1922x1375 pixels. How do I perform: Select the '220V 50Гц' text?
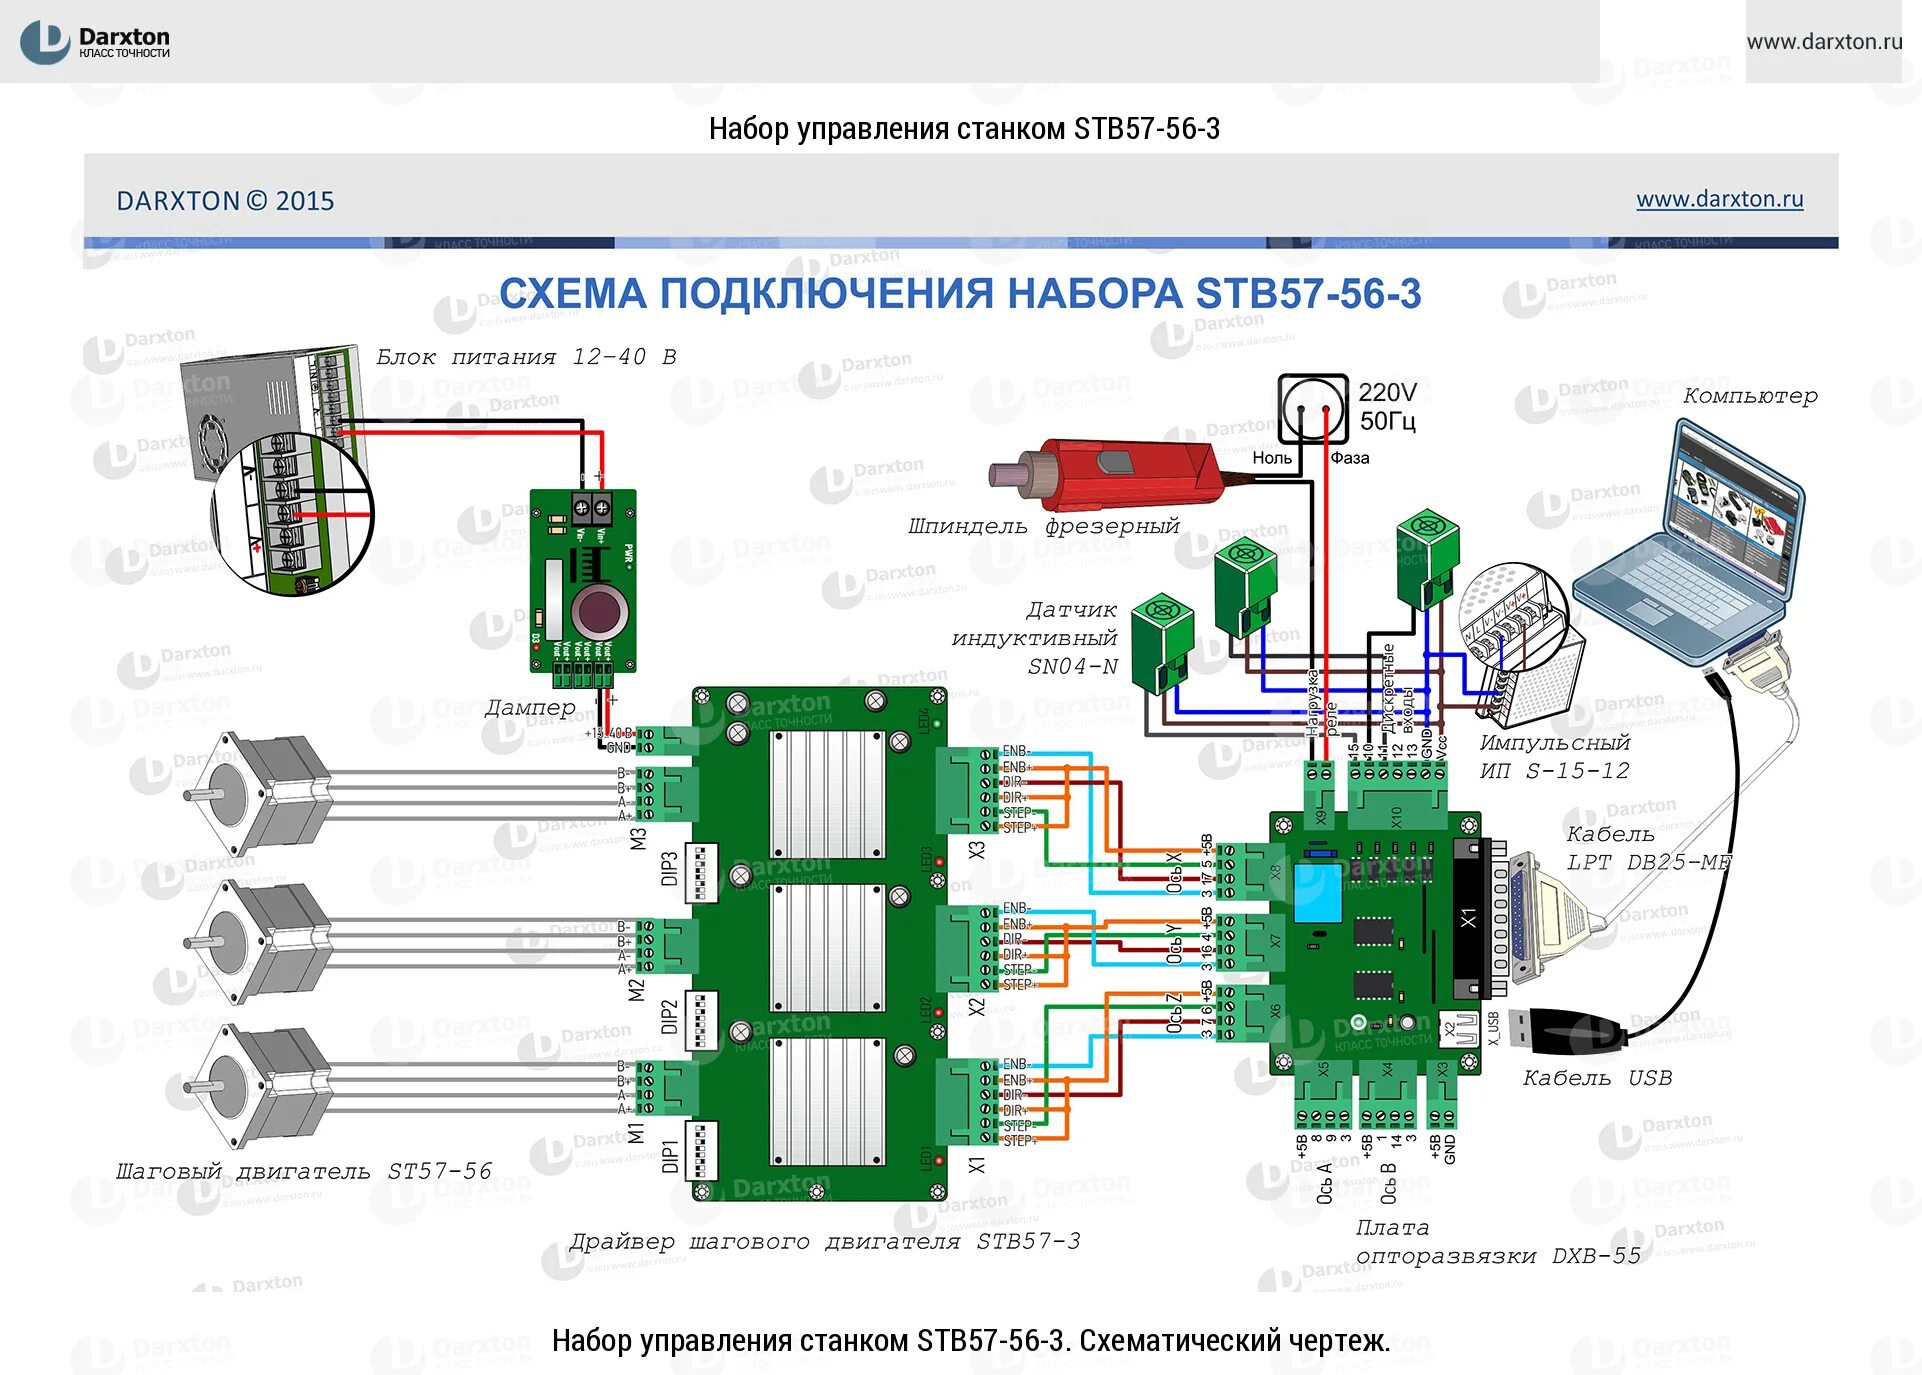1387,406
